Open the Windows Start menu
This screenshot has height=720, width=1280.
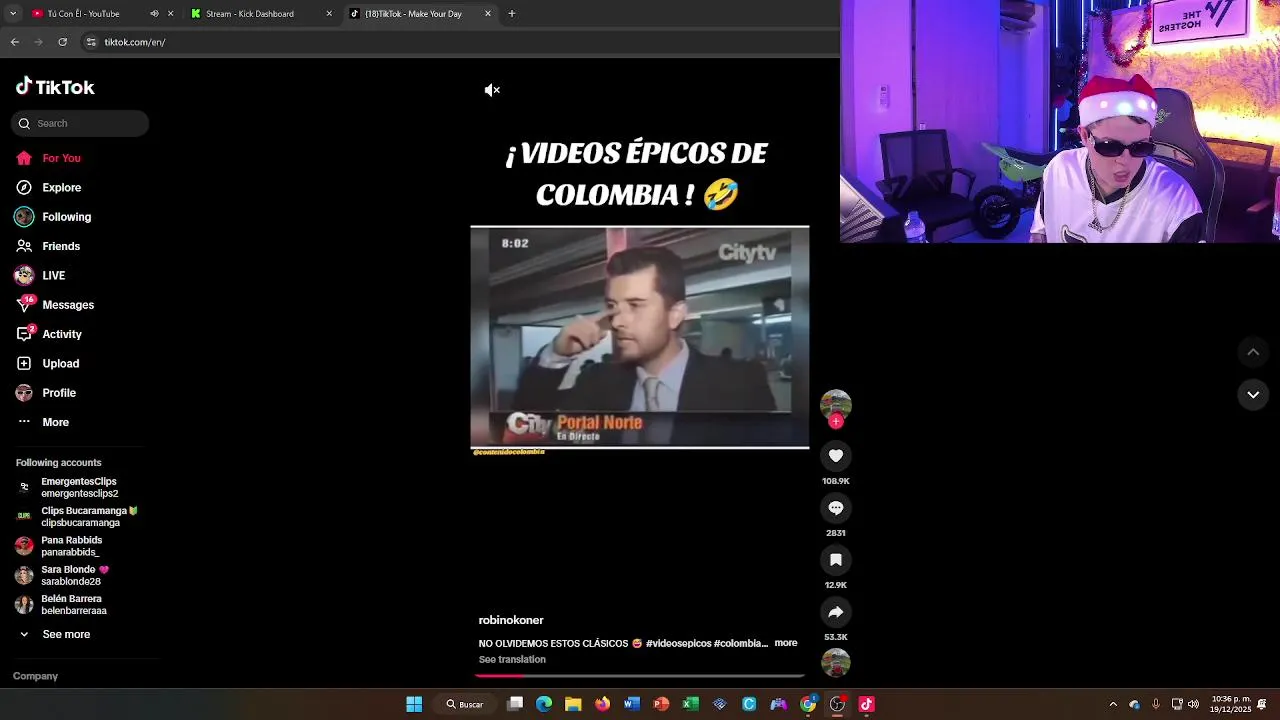coord(414,704)
